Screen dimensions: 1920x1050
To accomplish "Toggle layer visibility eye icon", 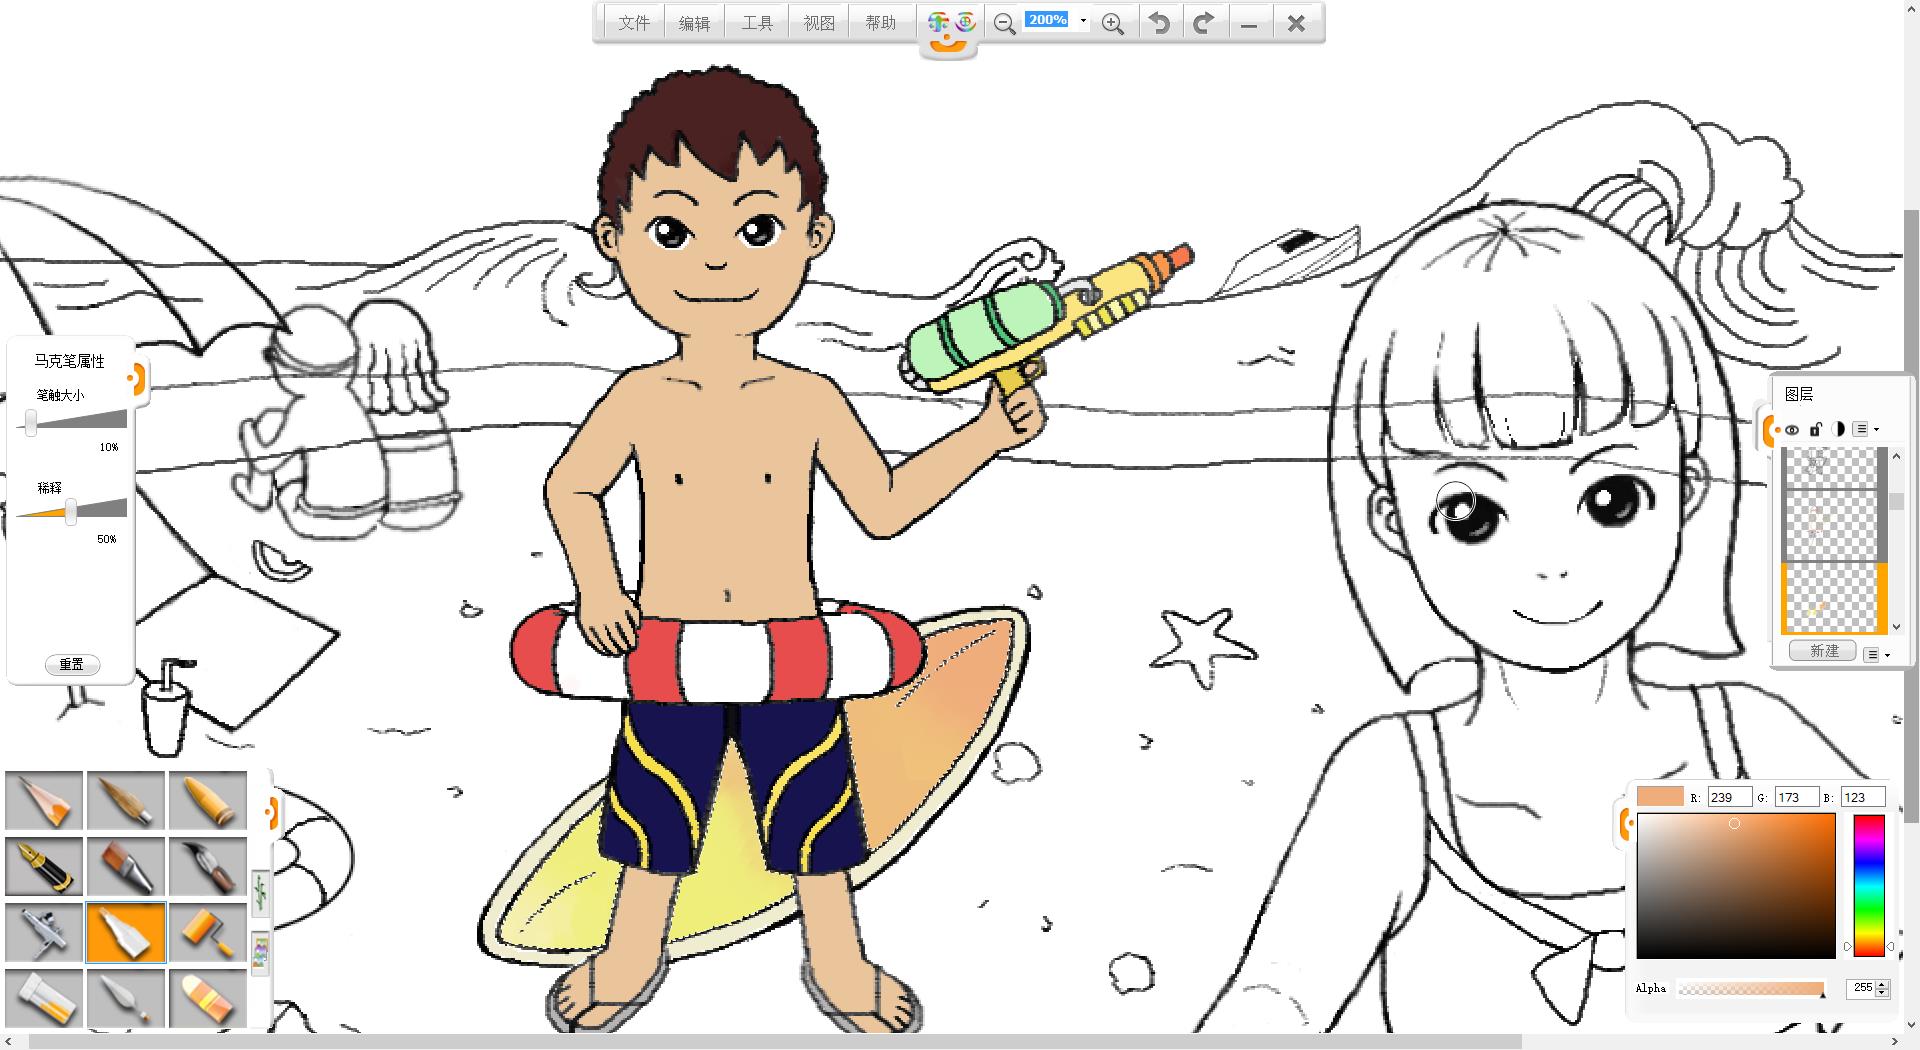I will point(1792,430).
